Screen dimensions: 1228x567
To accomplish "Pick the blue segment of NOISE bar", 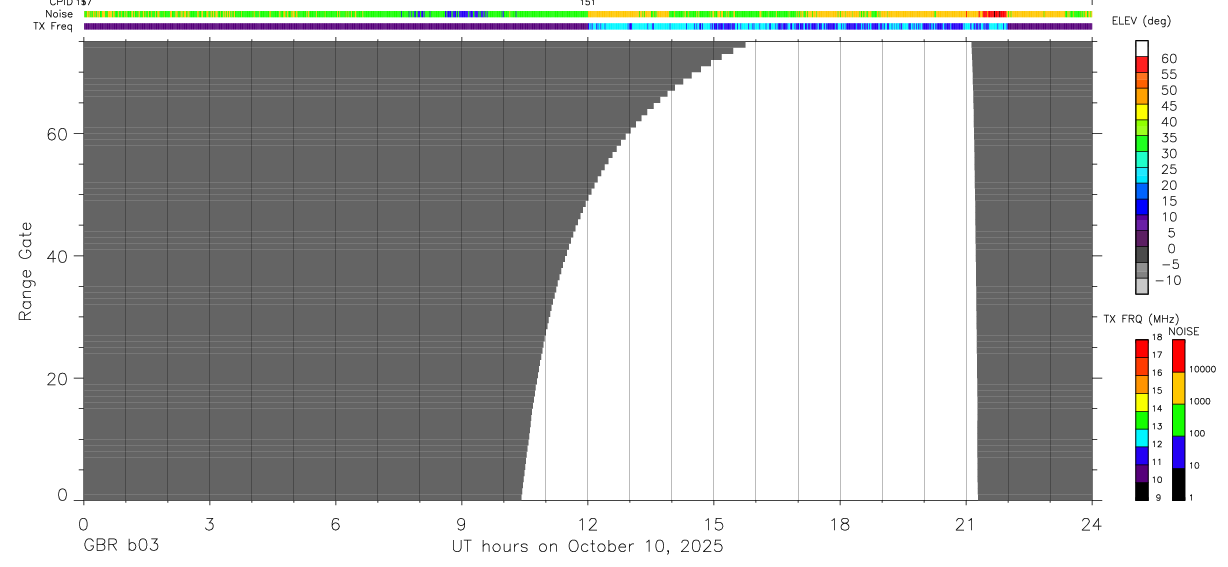I will click(x=1178, y=452).
